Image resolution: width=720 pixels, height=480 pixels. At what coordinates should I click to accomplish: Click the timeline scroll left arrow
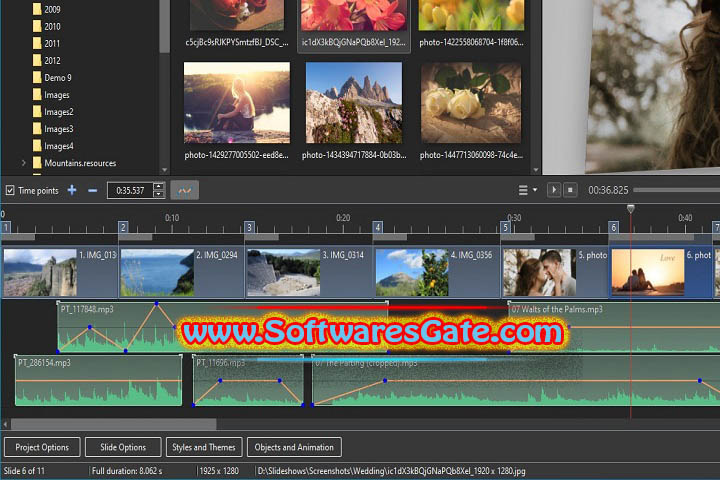point(5,424)
